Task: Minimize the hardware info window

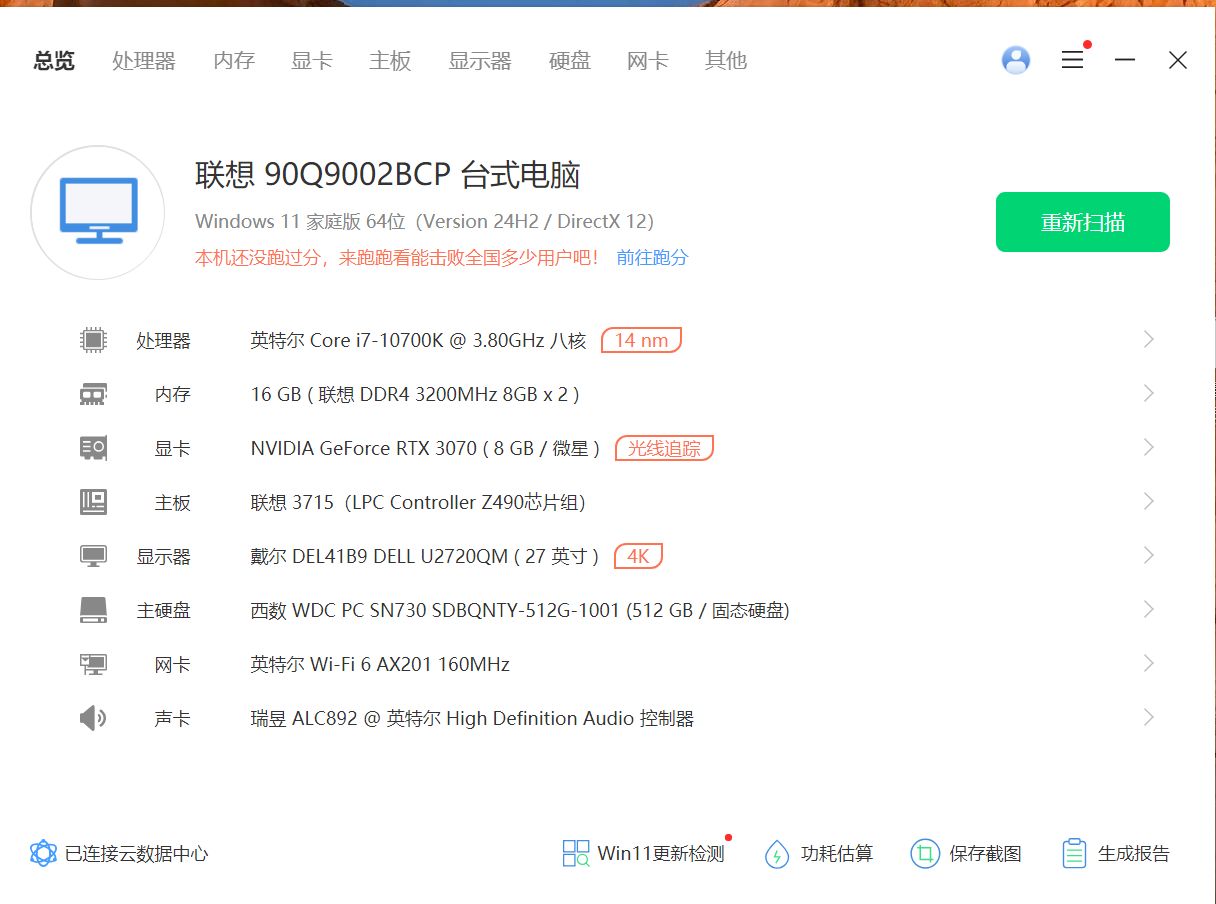Action: point(1125,60)
